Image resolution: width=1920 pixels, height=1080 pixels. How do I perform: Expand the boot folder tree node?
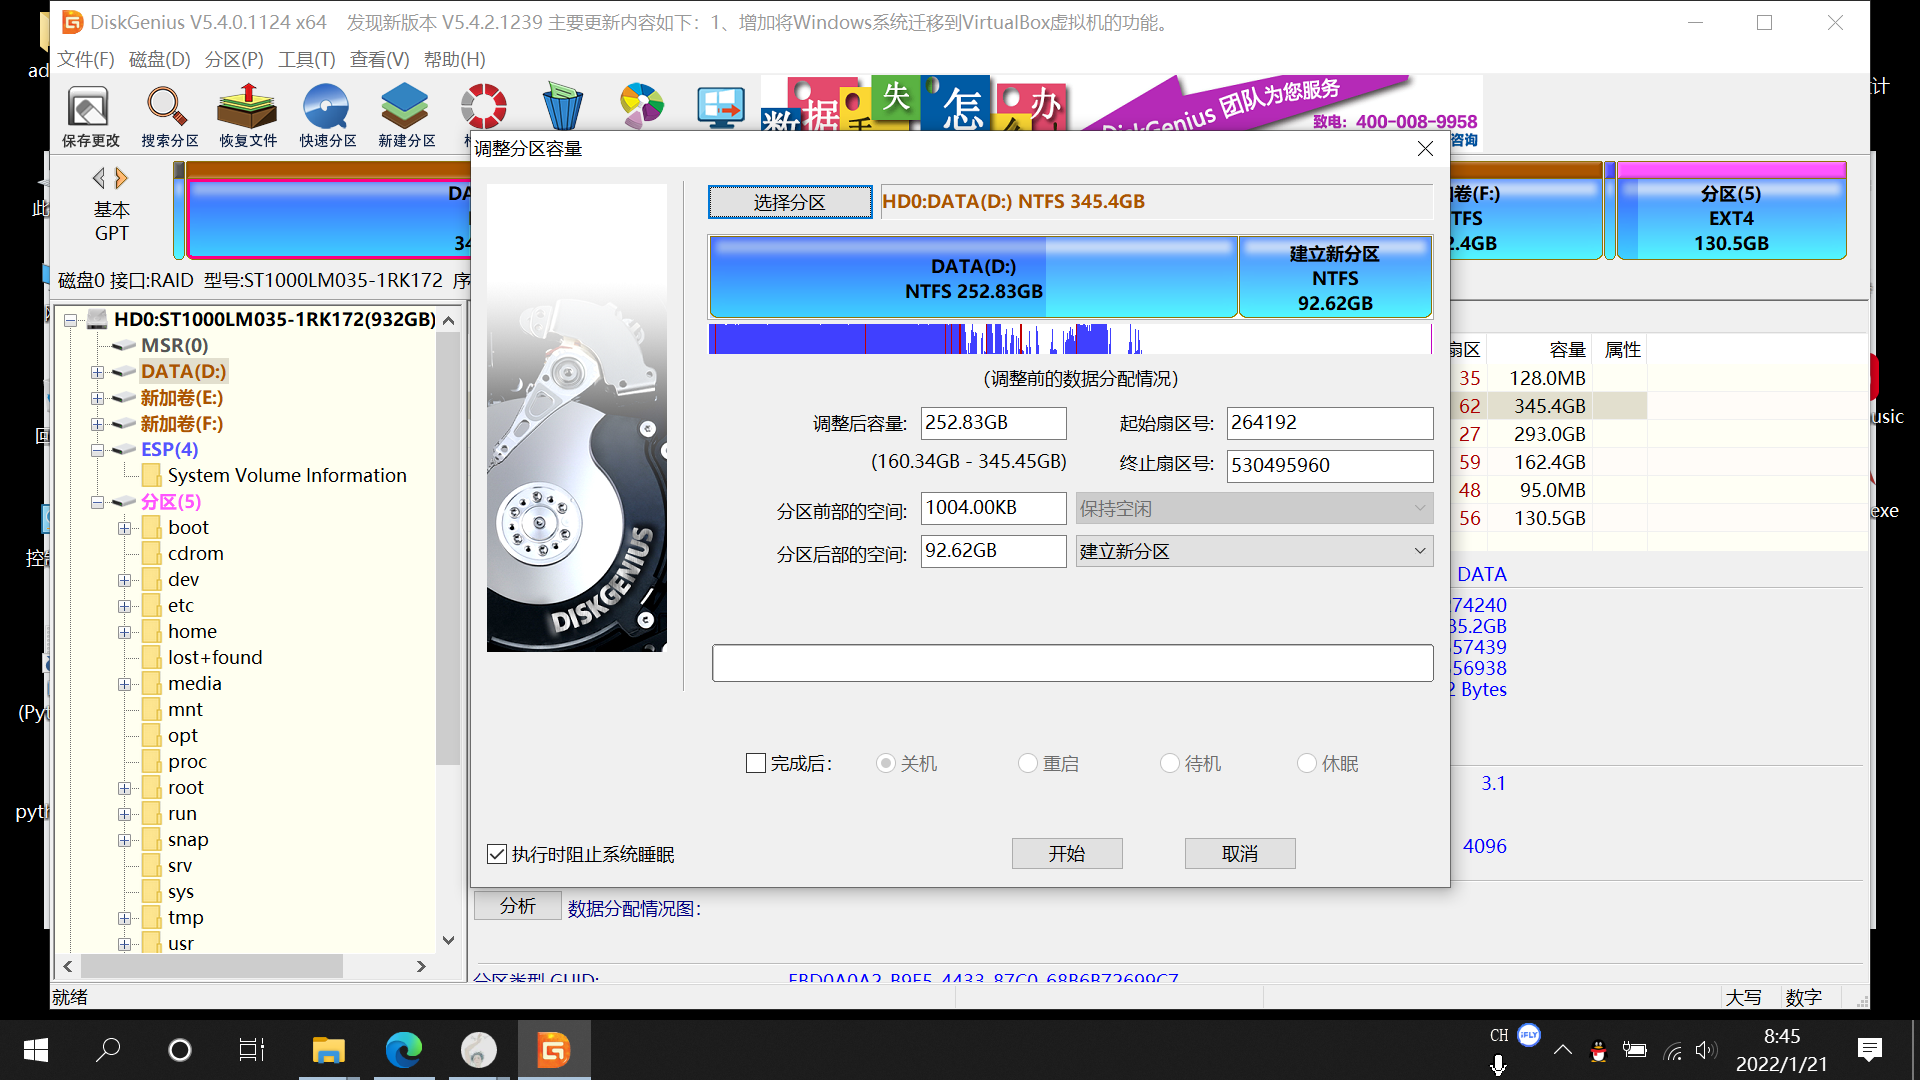pos(124,528)
